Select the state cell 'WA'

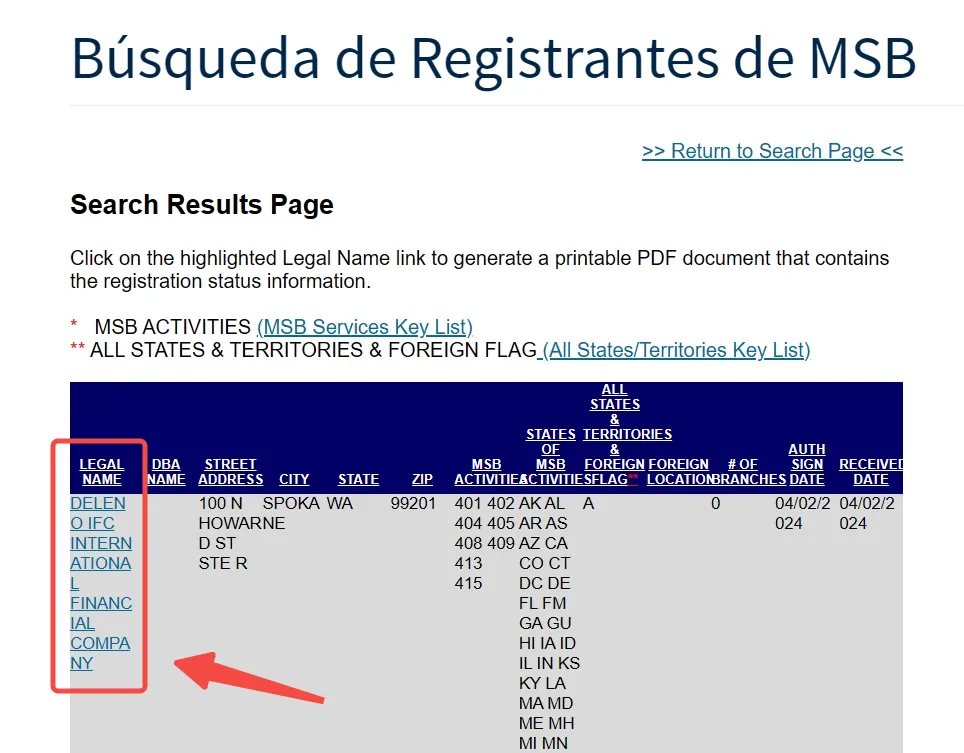point(339,503)
